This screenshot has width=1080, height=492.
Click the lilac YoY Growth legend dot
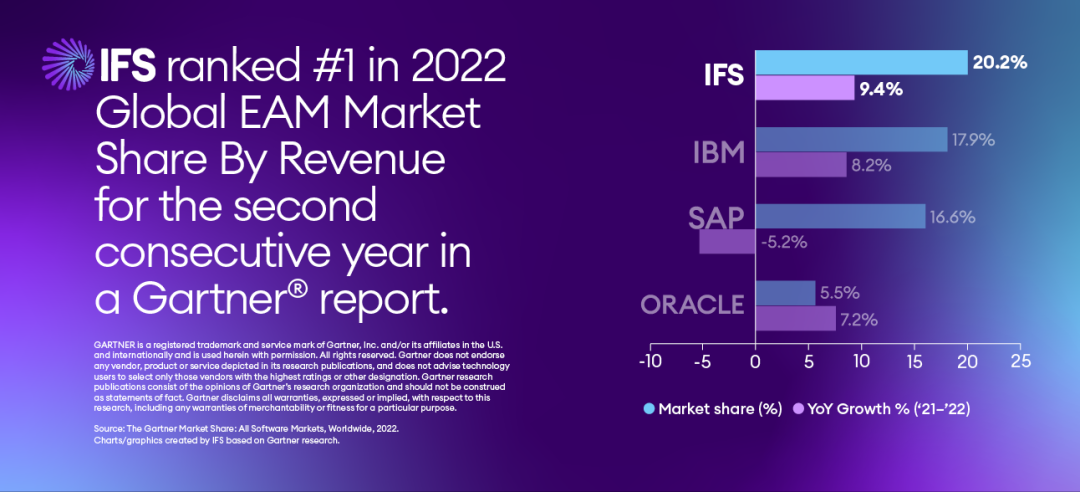[x=800, y=409]
